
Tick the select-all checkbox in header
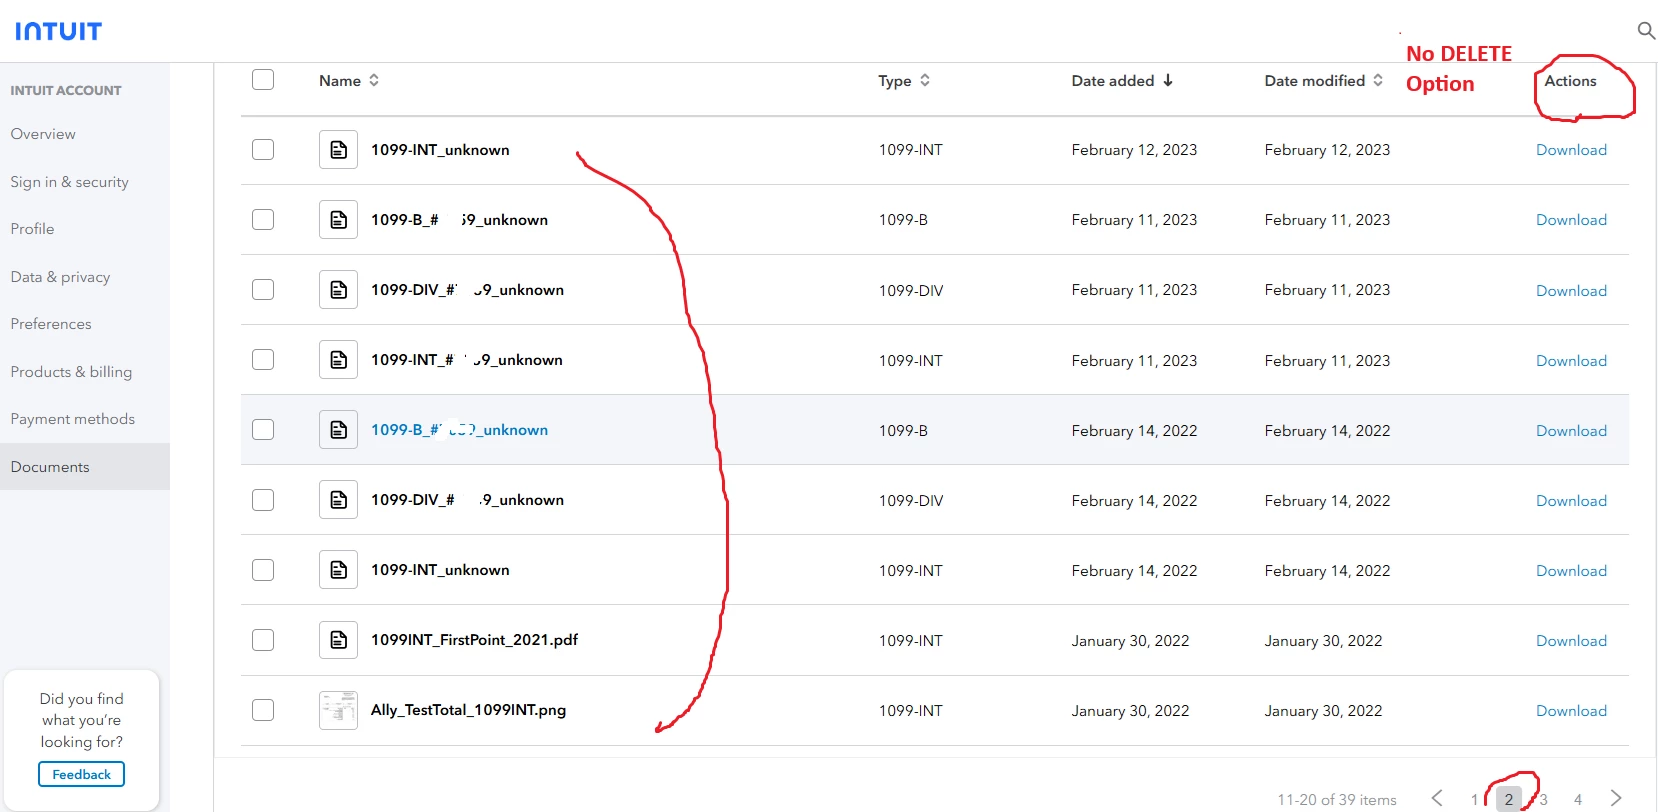[263, 79]
